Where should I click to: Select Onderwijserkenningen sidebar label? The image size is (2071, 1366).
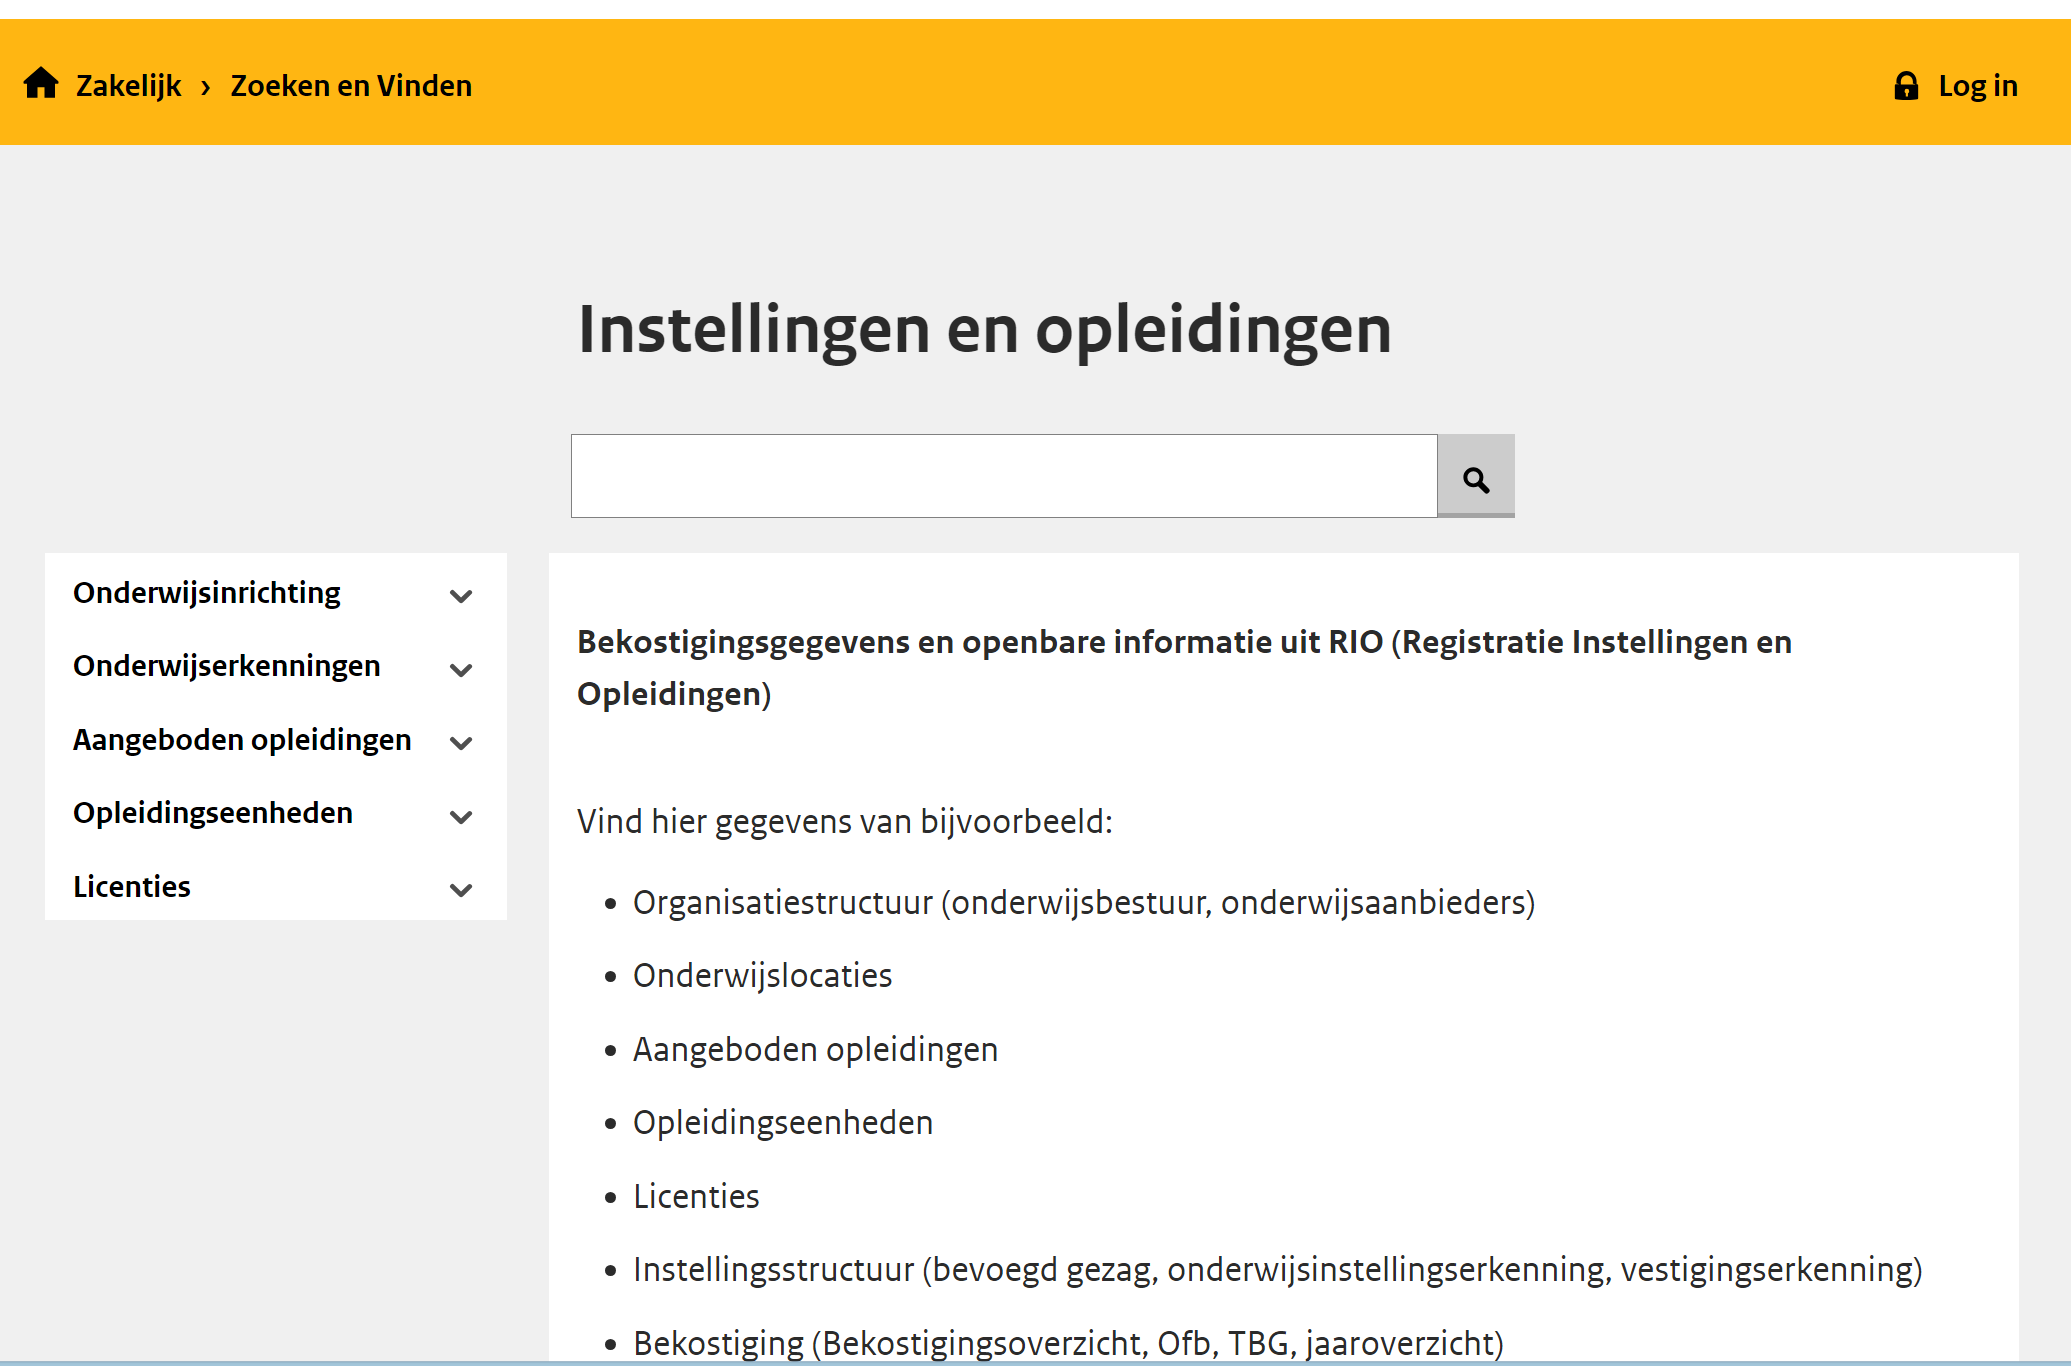(x=227, y=666)
